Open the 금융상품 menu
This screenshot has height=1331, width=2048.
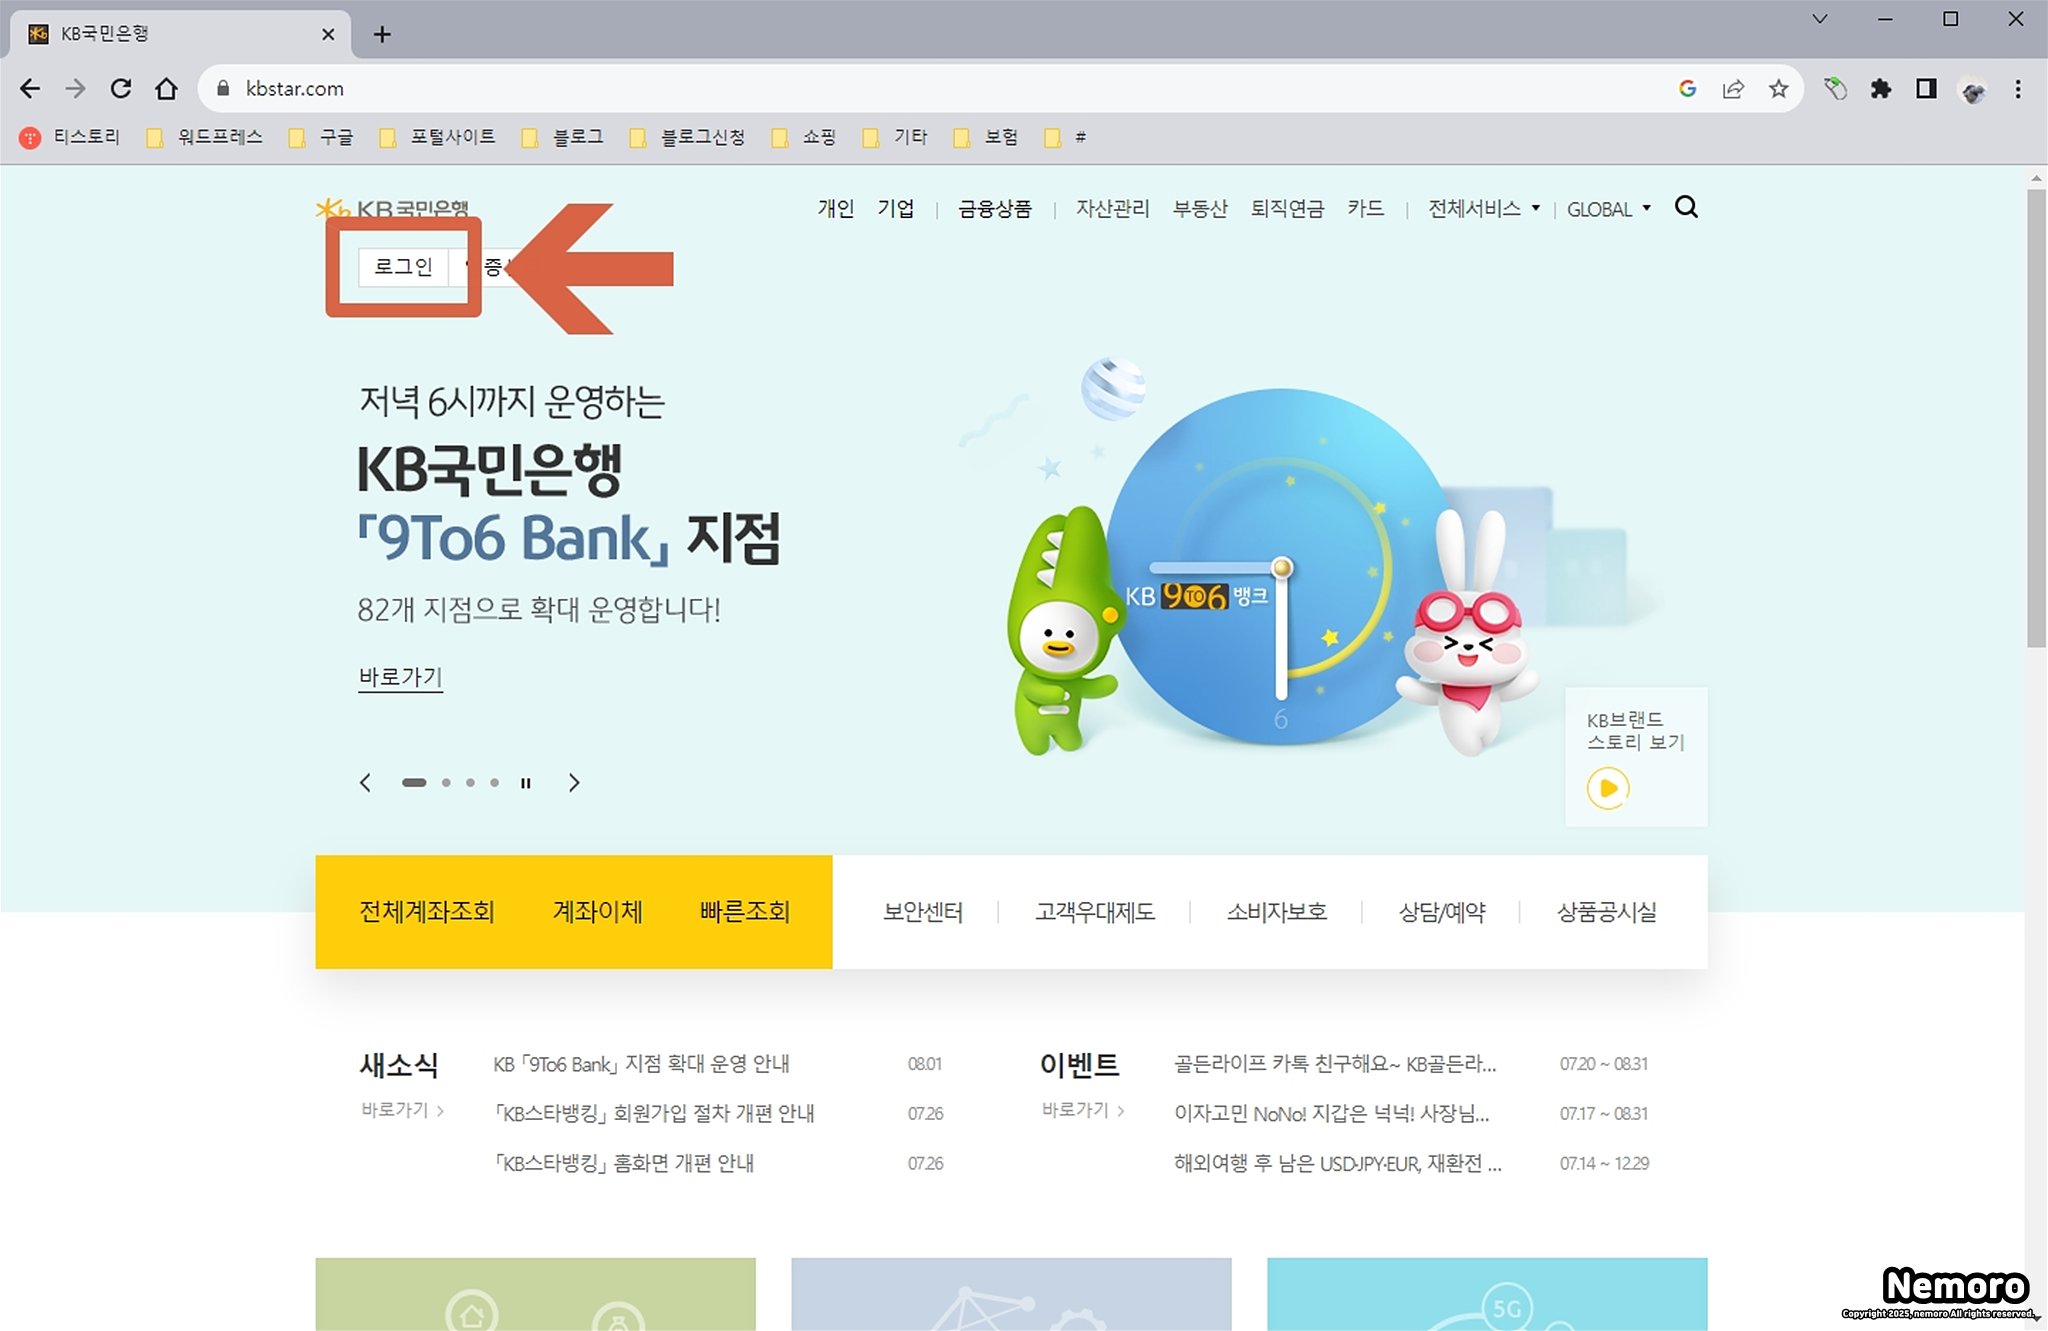coord(994,209)
